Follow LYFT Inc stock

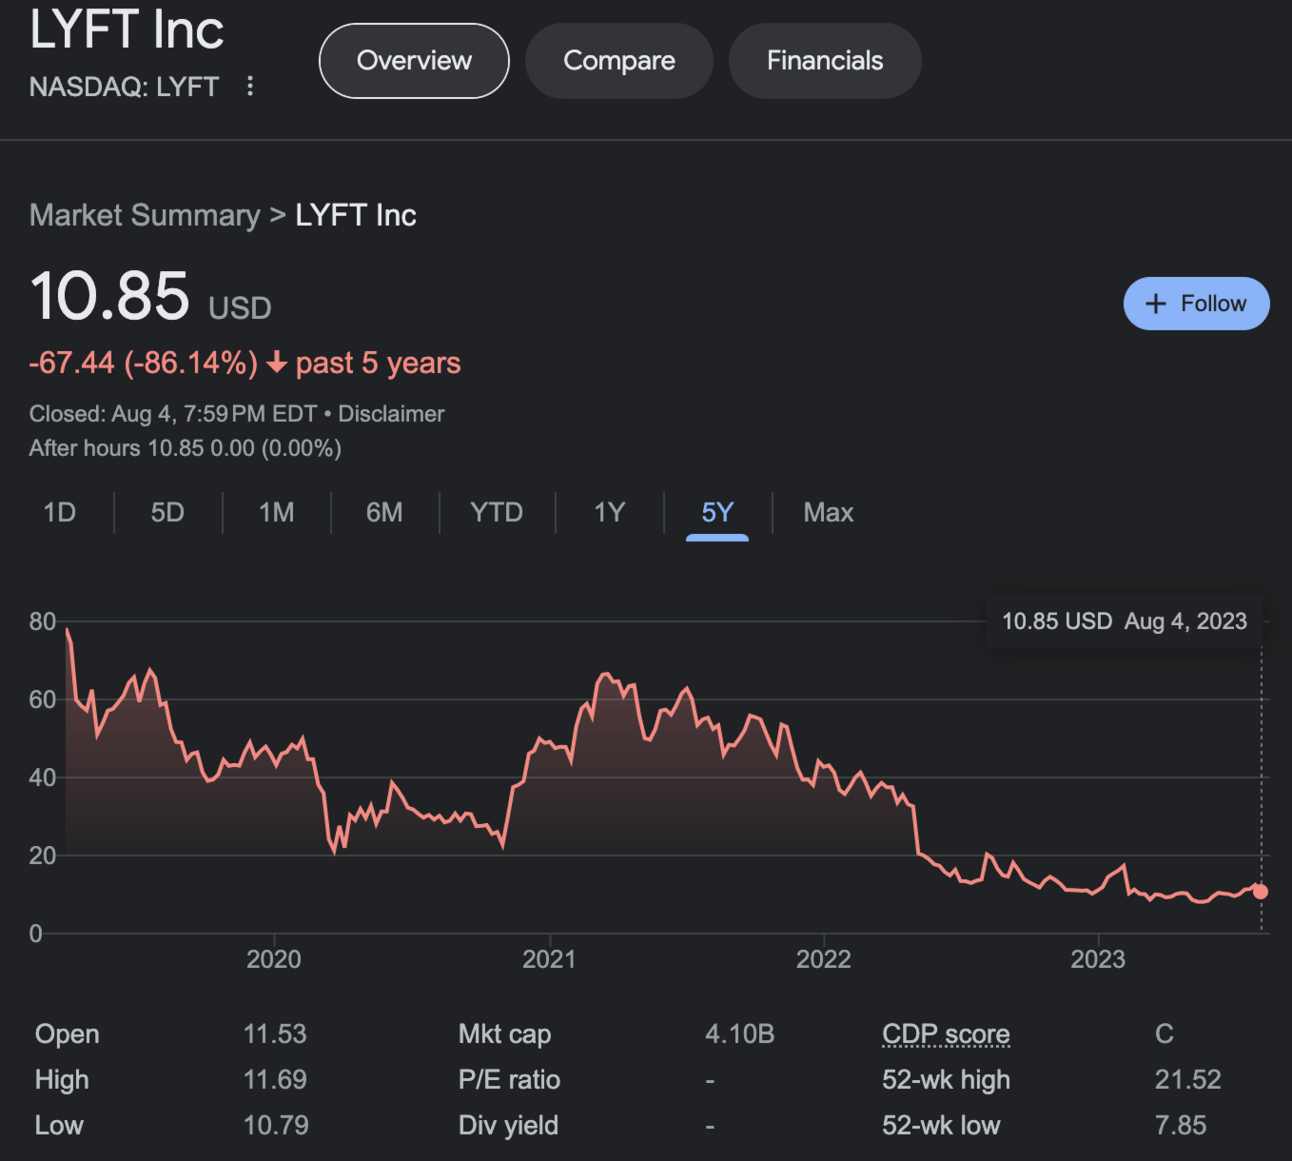(1196, 304)
